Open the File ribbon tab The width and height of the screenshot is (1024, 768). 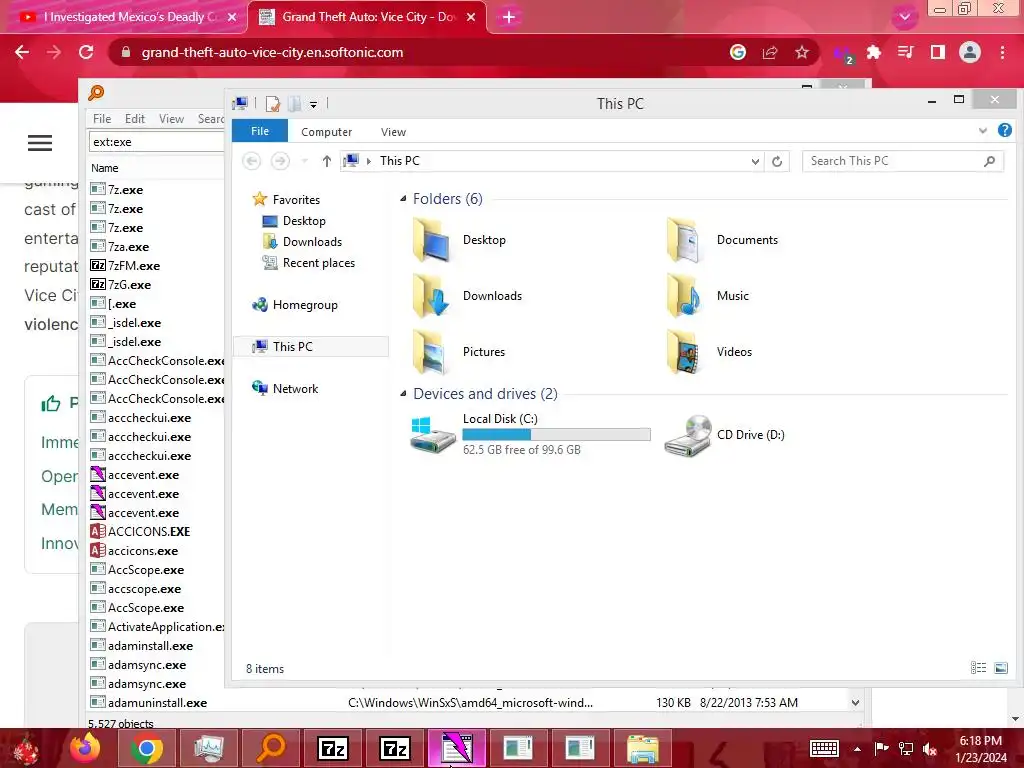260,131
